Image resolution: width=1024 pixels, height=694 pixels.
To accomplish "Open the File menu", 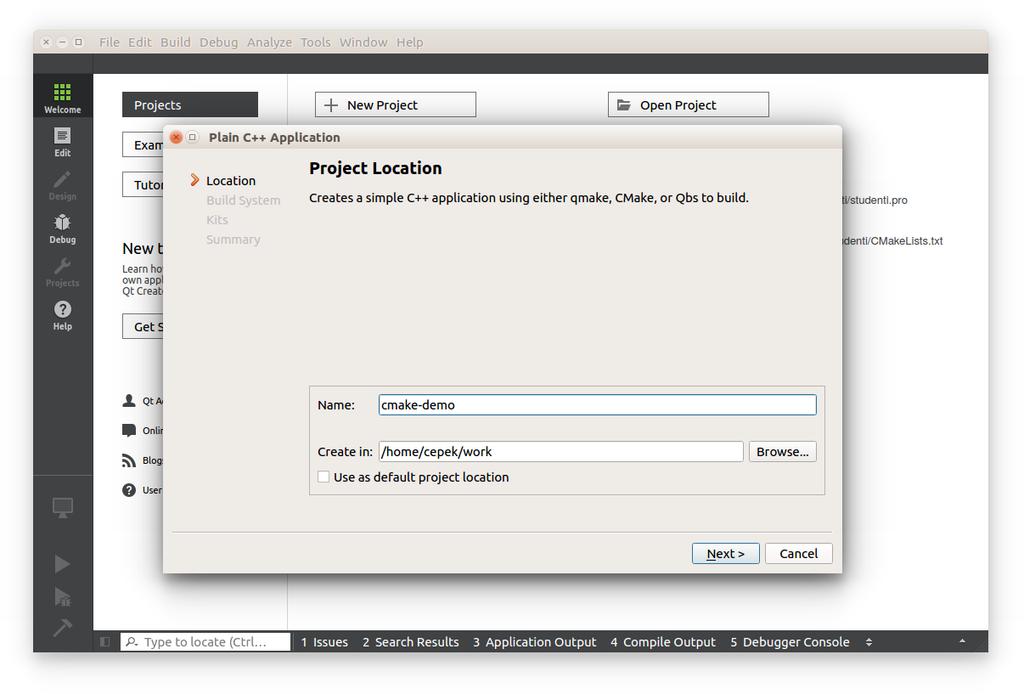I will point(109,42).
